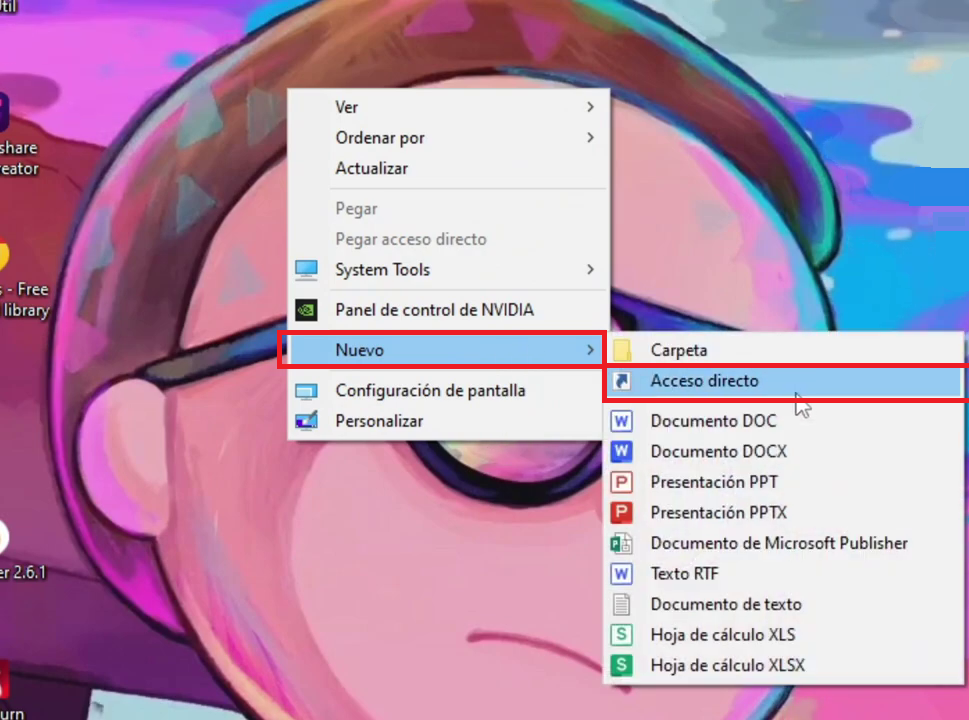The height and width of the screenshot is (720, 969).
Task: Click the System Tools monitor icon
Action: (x=307, y=270)
